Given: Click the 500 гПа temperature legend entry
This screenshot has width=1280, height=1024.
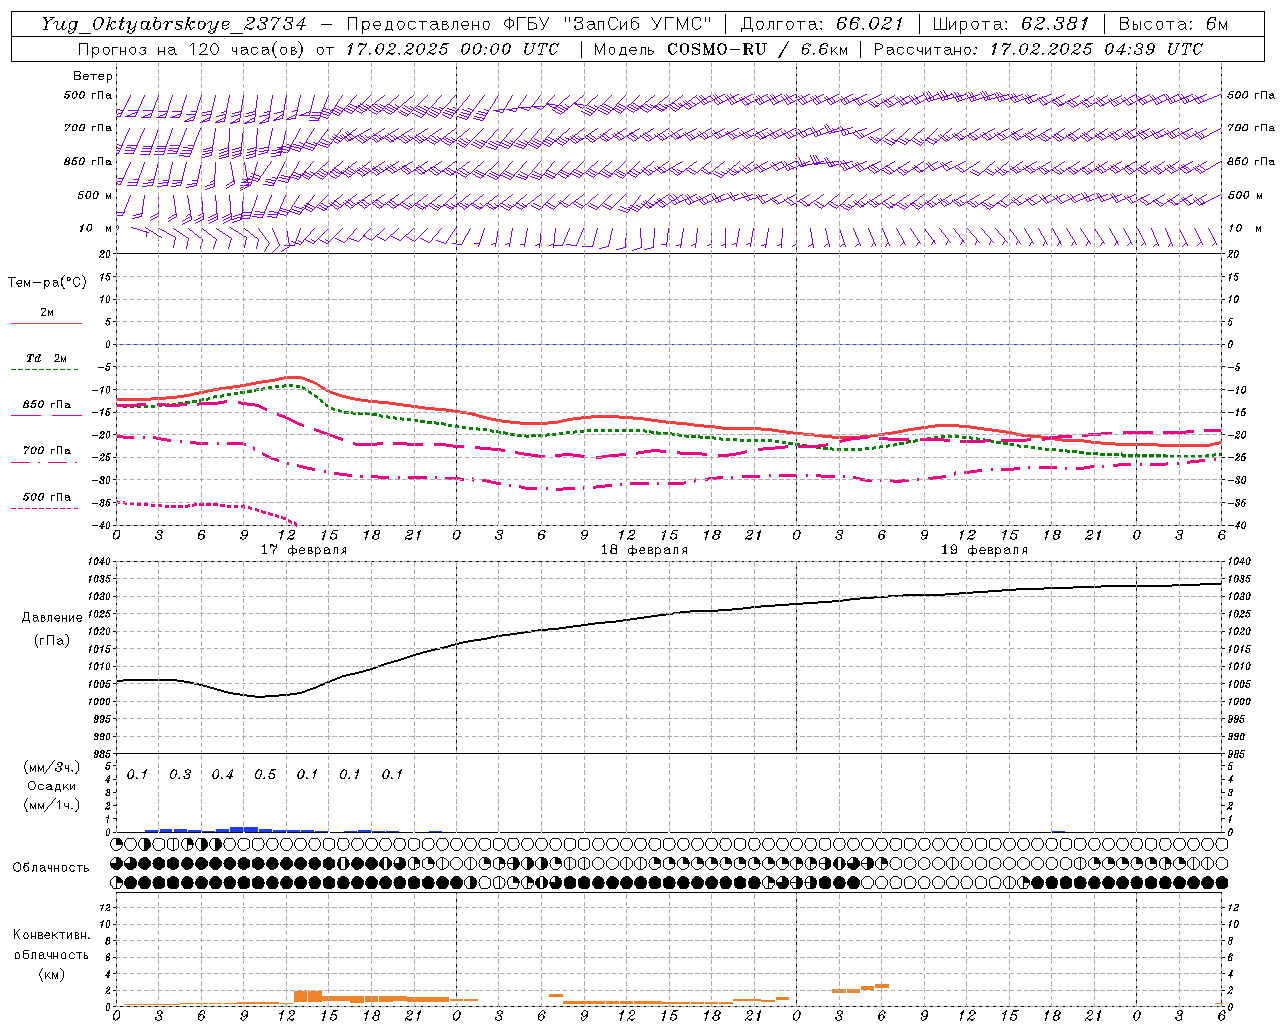Looking at the screenshot, I should pos(47,500).
